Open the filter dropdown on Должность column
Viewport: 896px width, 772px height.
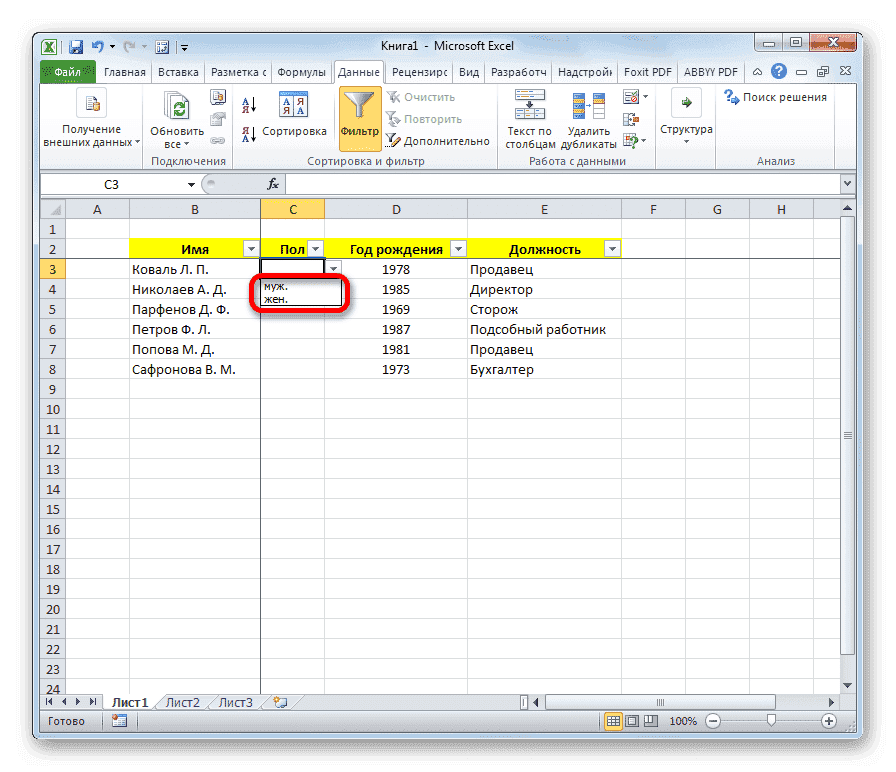click(x=612, y=248)
